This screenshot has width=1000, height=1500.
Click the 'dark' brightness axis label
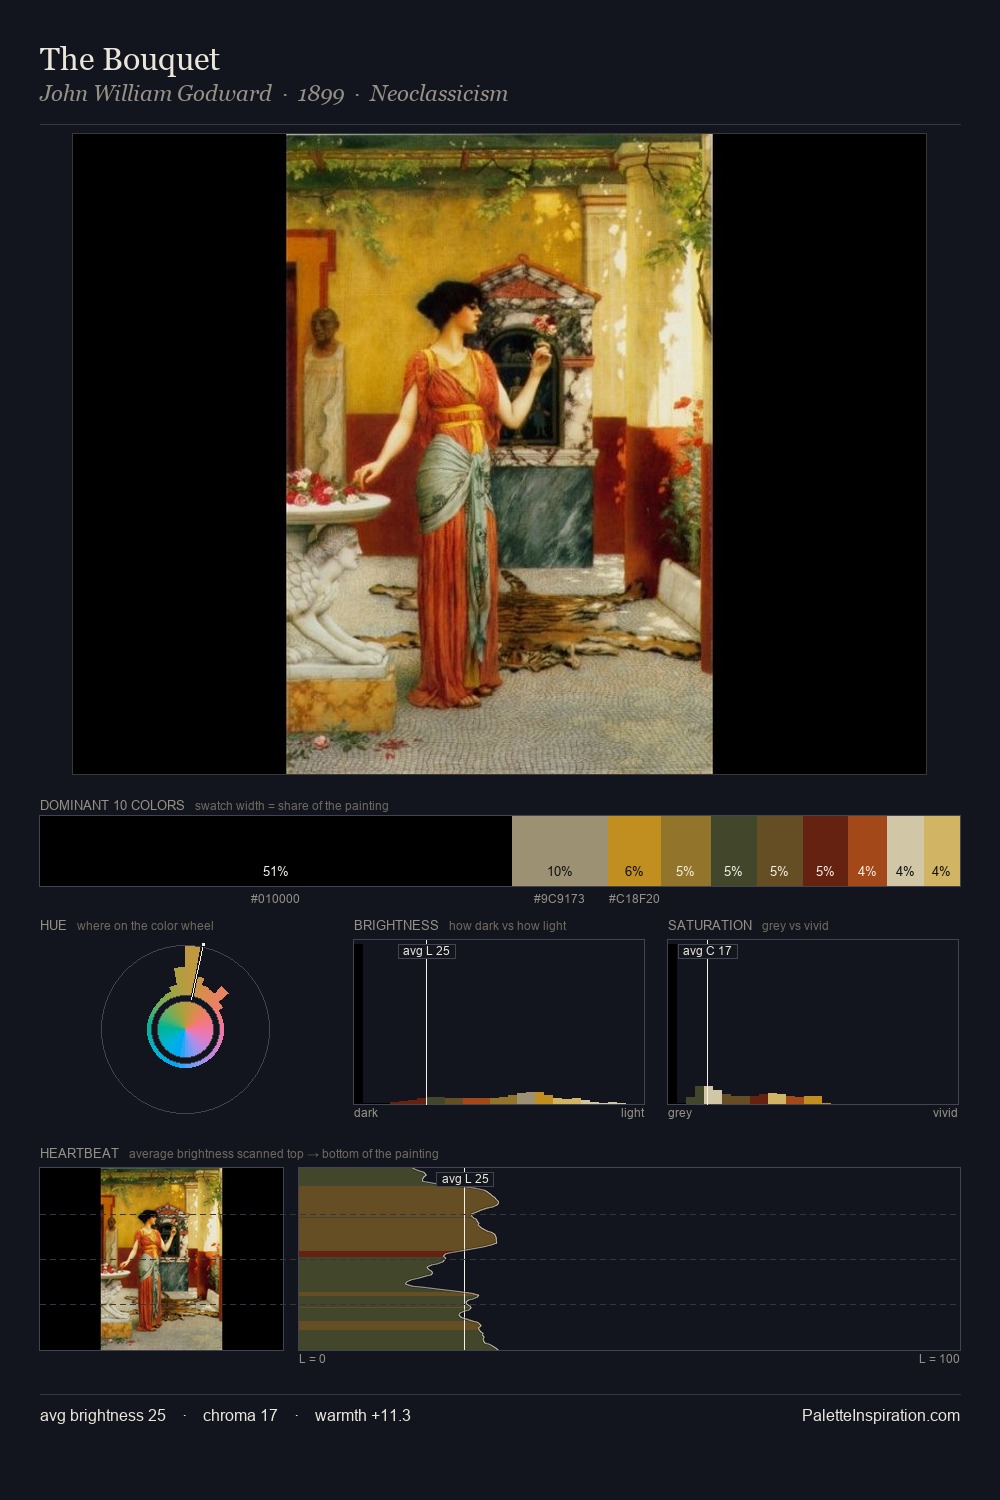[366, 1113]
